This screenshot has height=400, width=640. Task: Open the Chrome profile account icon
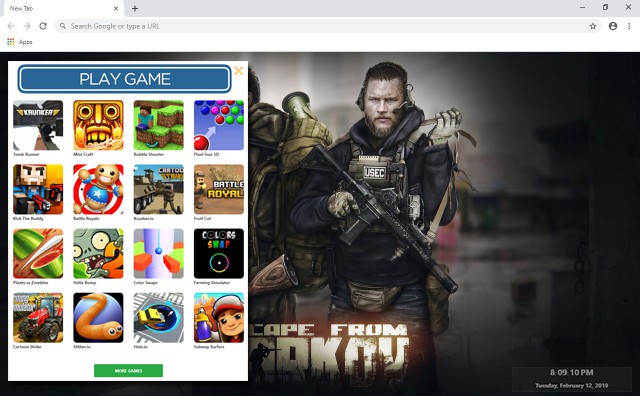click(x=613, y=26)
